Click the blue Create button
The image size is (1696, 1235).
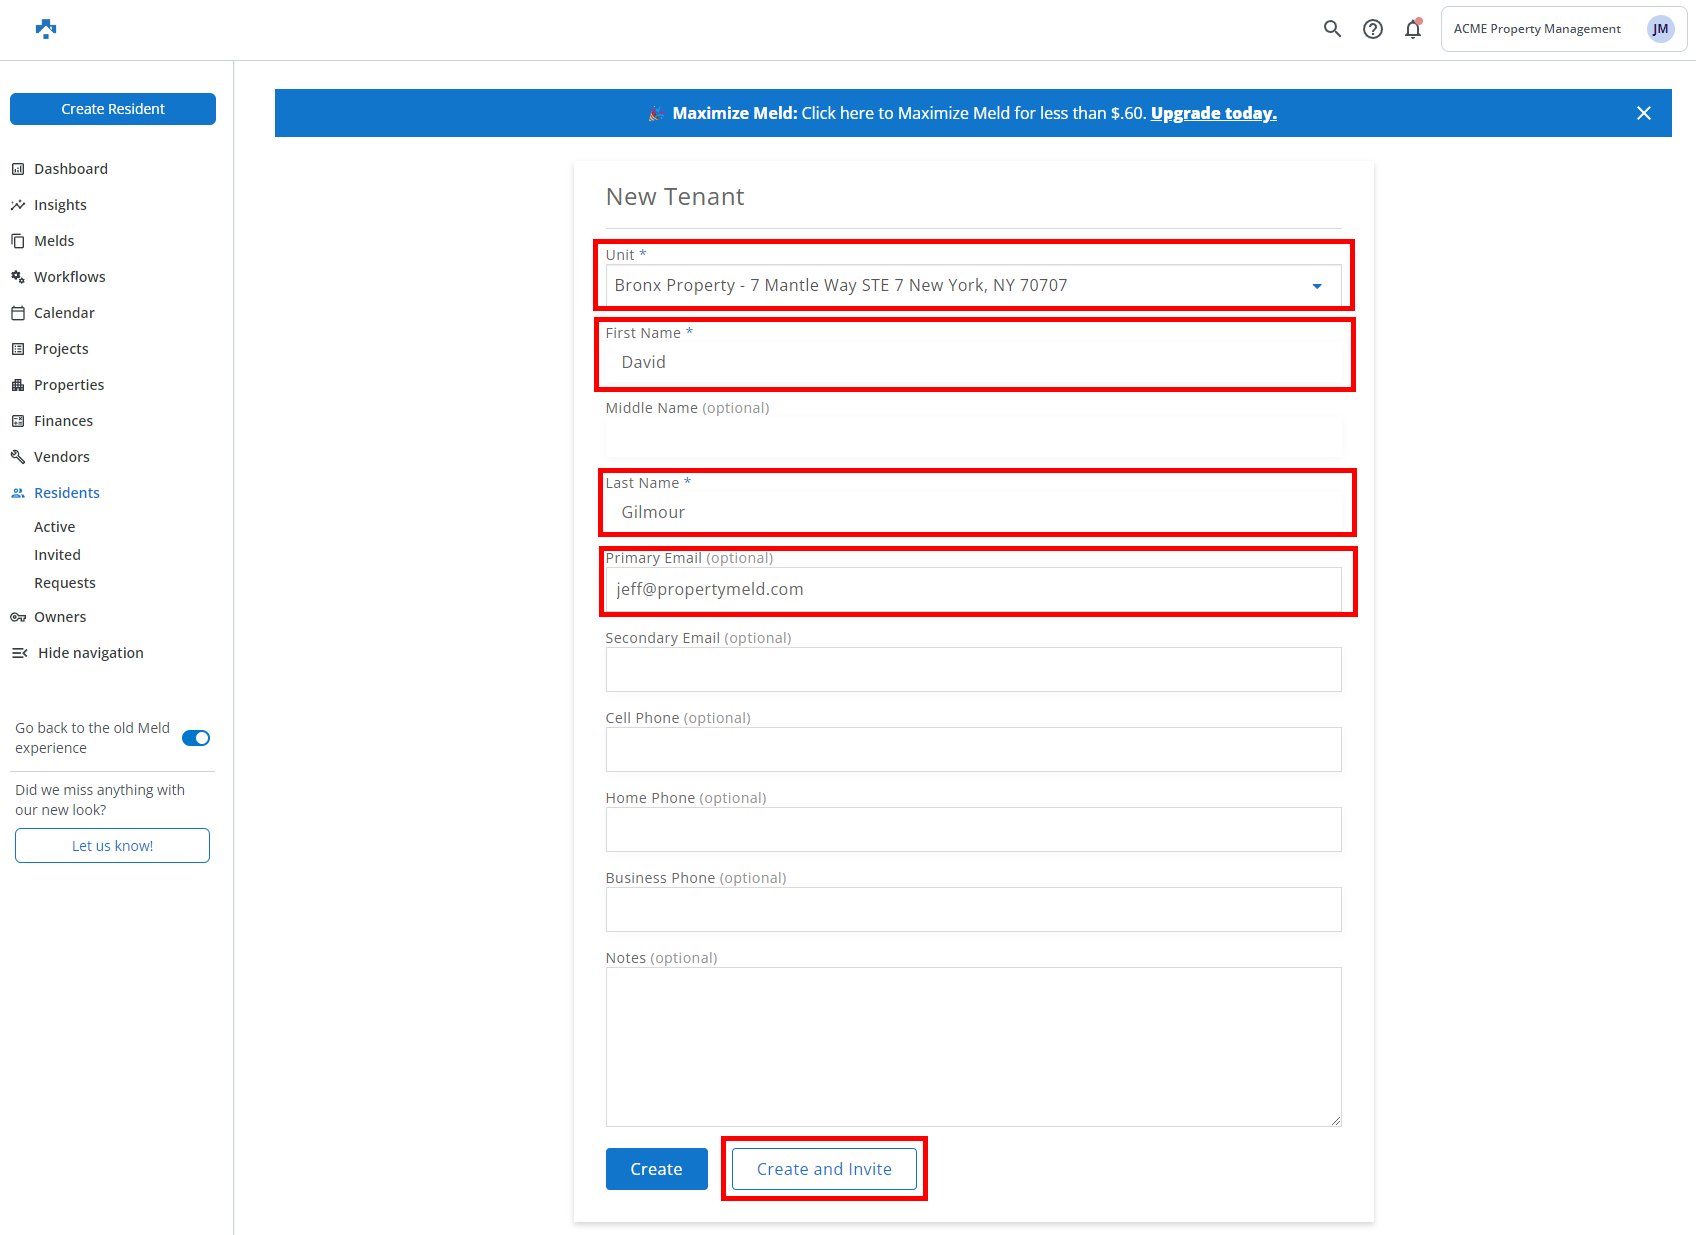(656, 1169)
